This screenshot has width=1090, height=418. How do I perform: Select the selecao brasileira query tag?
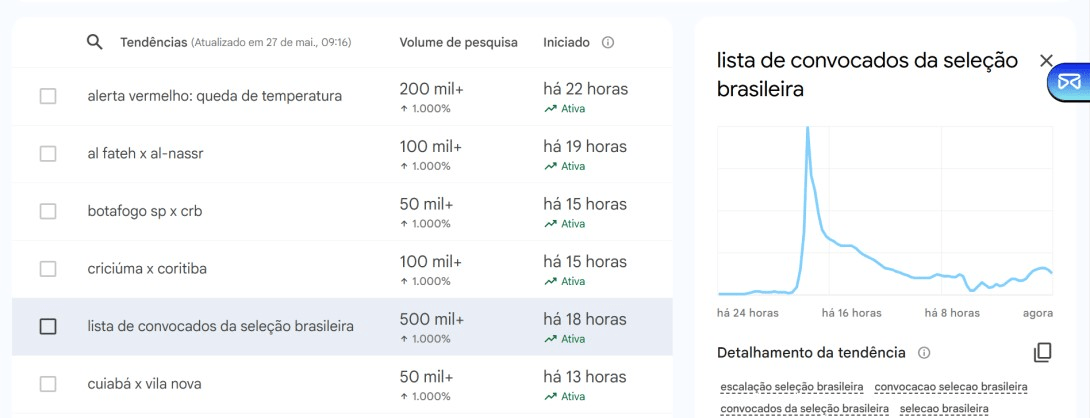(944, 408)
